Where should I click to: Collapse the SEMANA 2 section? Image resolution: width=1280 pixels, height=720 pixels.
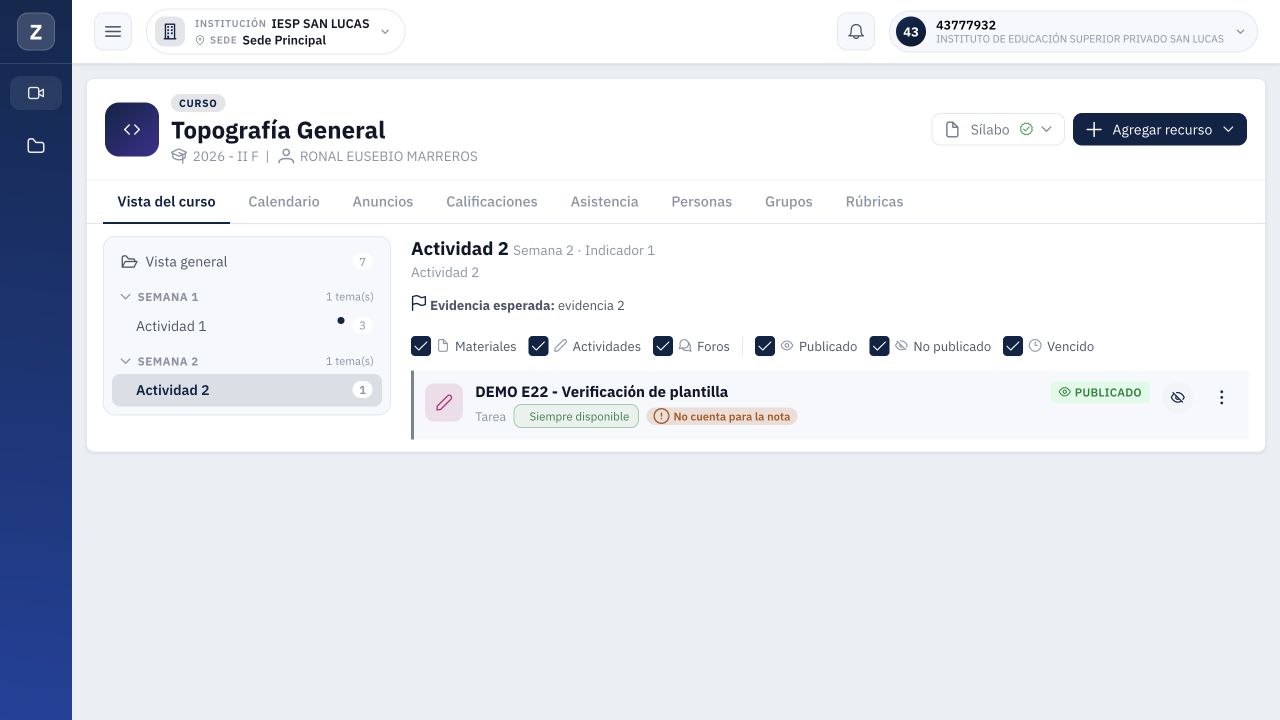[x=126, y=361]
